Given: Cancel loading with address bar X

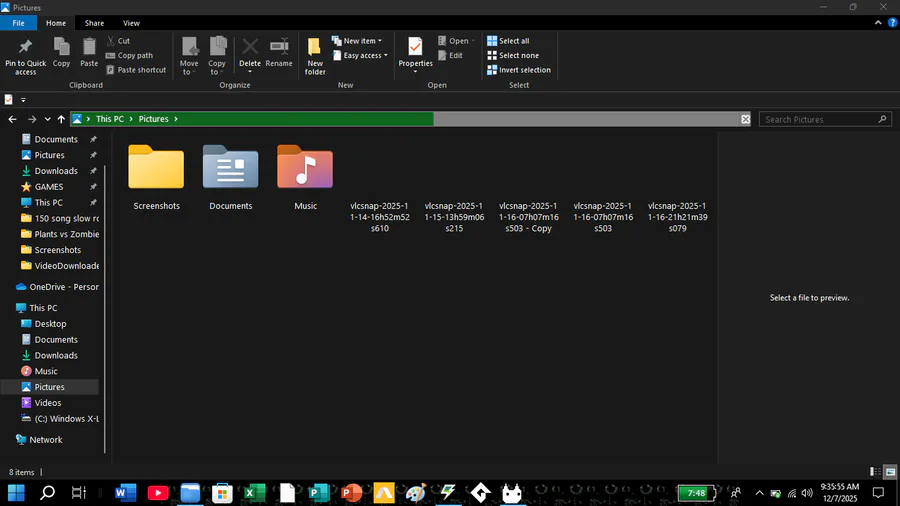Looking at the screenshot, I should pos(745,119).
